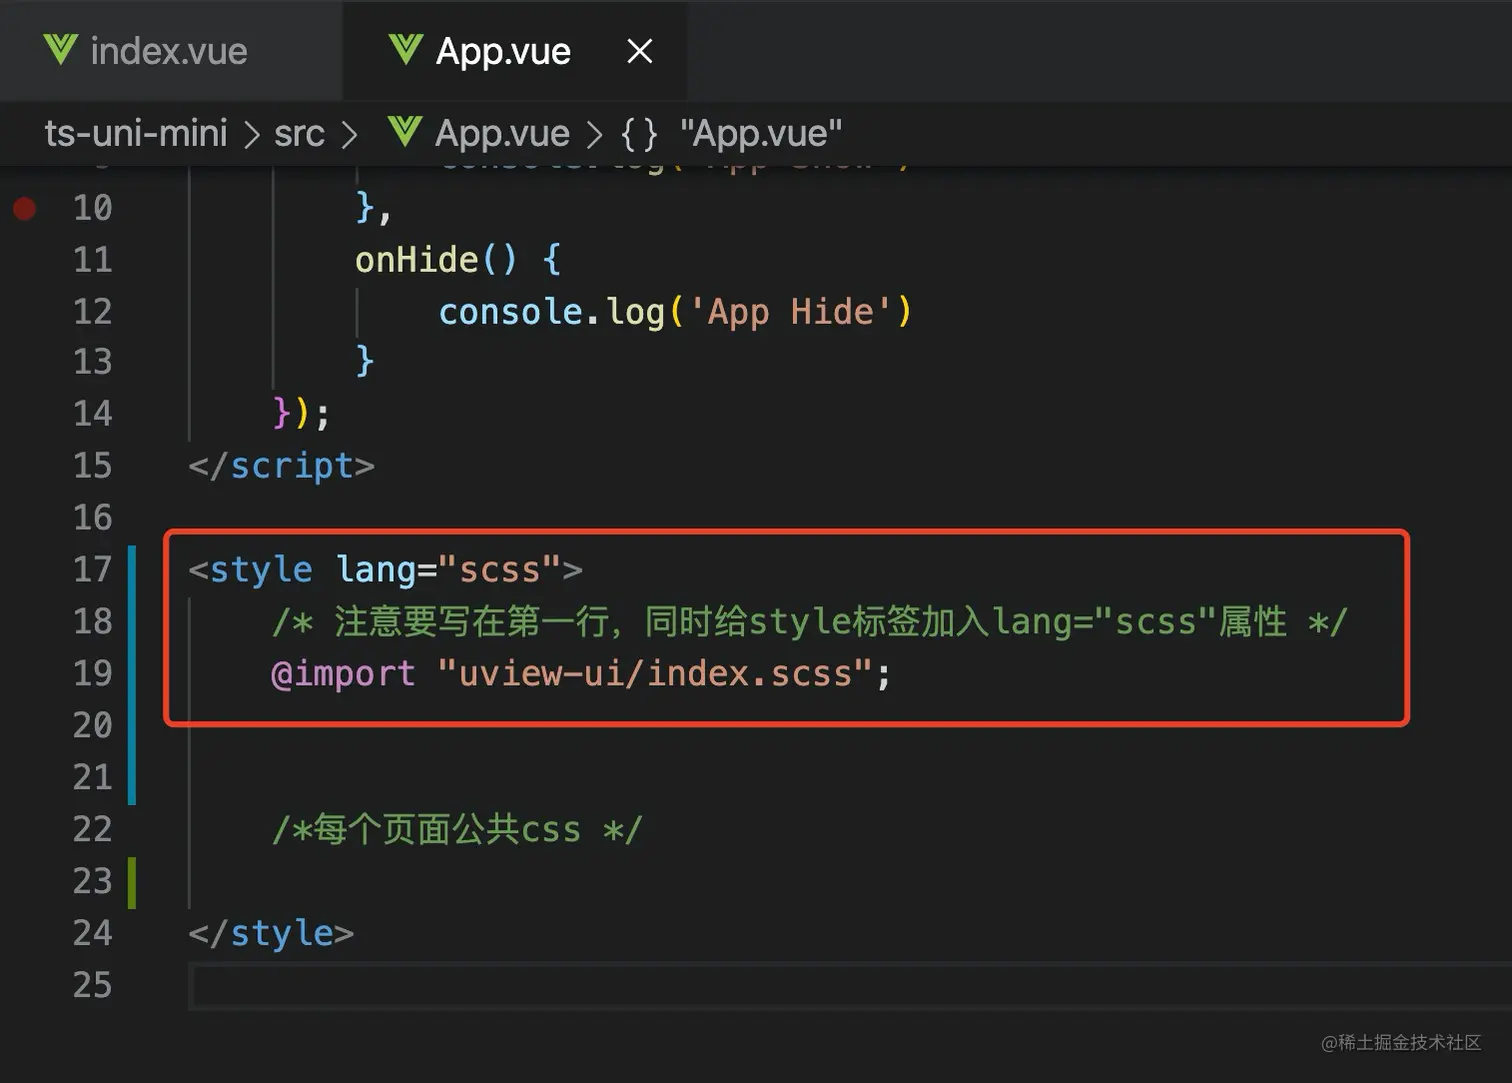Click line number 24 in gutter

(x=93, y=934)
